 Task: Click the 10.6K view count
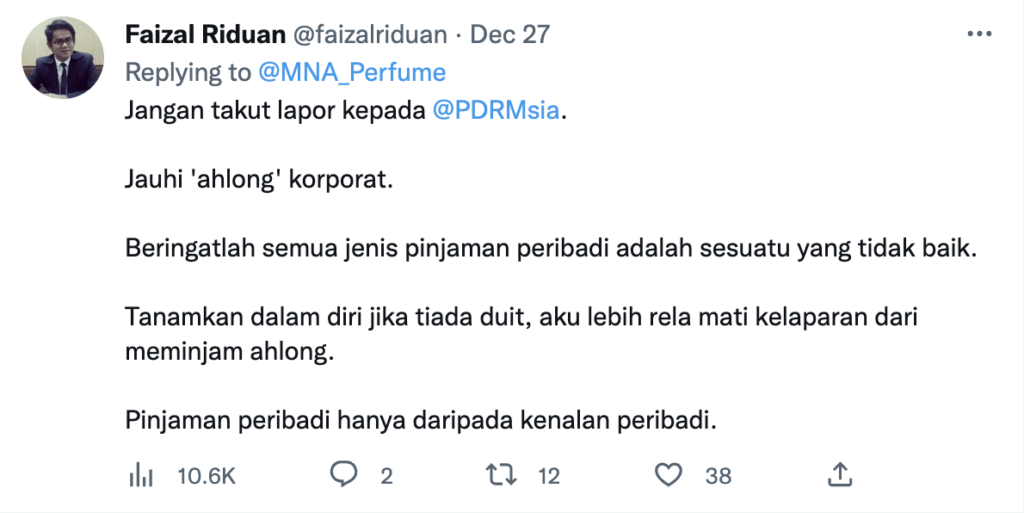click(x=206, y=476)
